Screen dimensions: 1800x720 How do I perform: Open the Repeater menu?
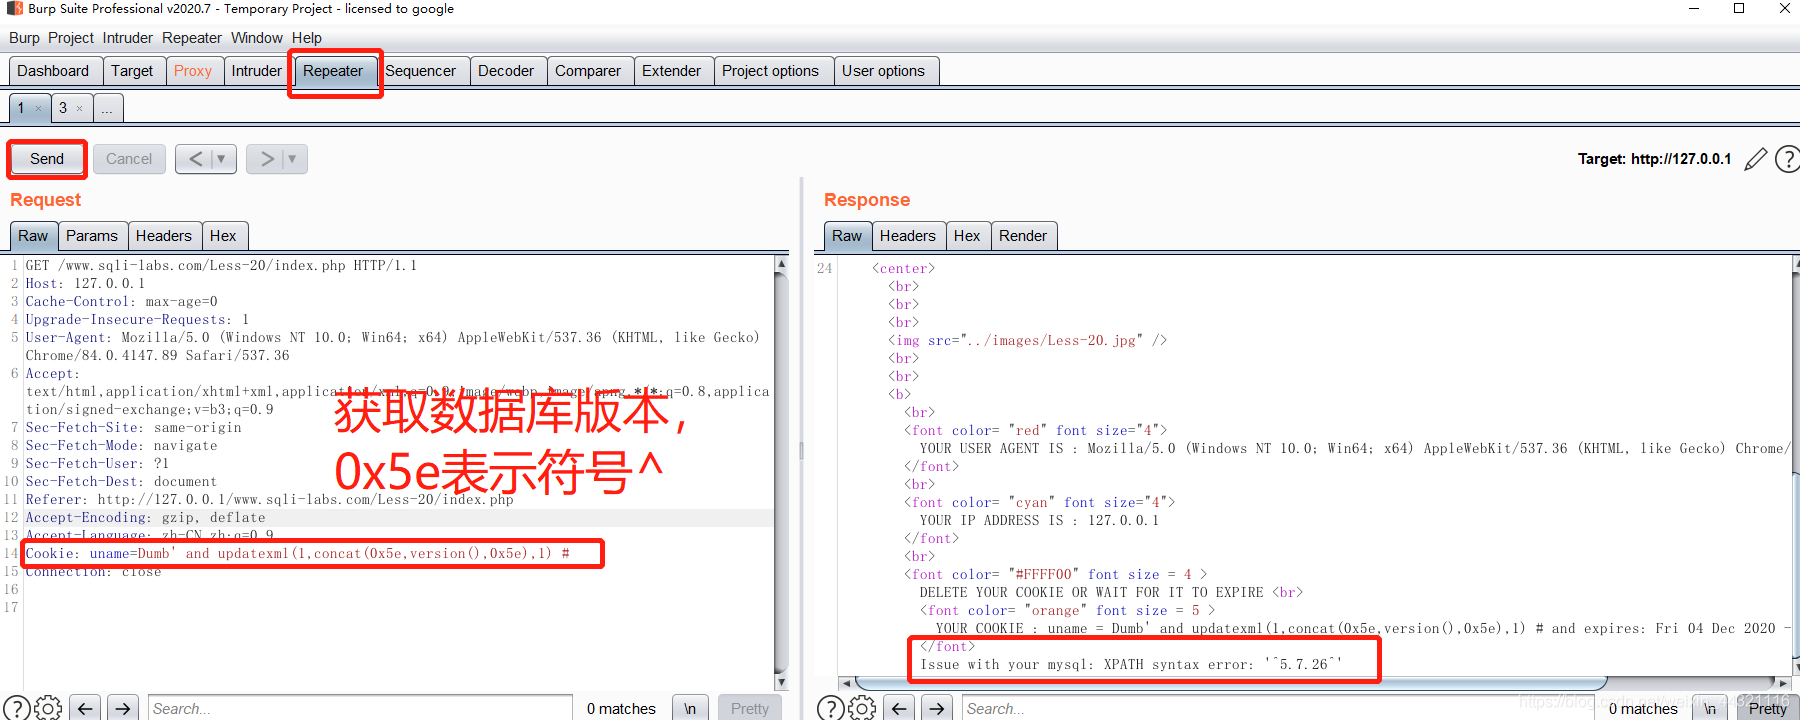tap(192, 38)
